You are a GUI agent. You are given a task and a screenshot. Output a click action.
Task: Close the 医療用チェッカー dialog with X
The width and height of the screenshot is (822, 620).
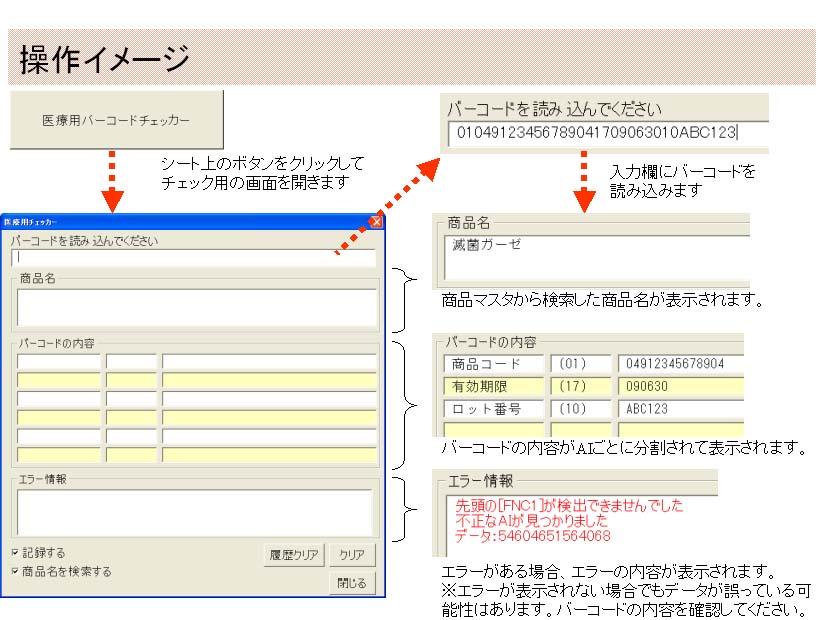click(x=376, y=222)
